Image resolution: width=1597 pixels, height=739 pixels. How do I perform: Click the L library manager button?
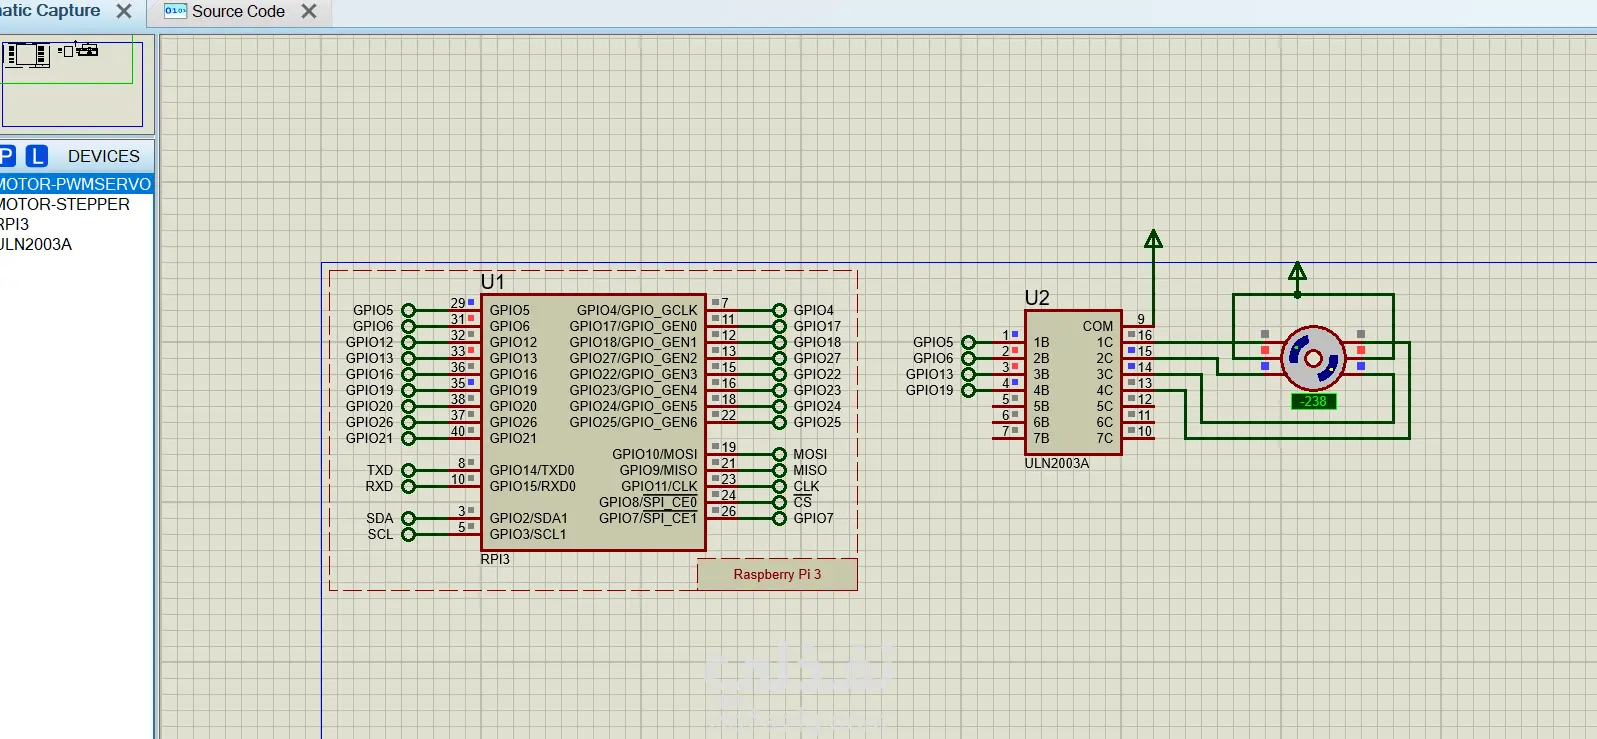(x=37, y=156)
